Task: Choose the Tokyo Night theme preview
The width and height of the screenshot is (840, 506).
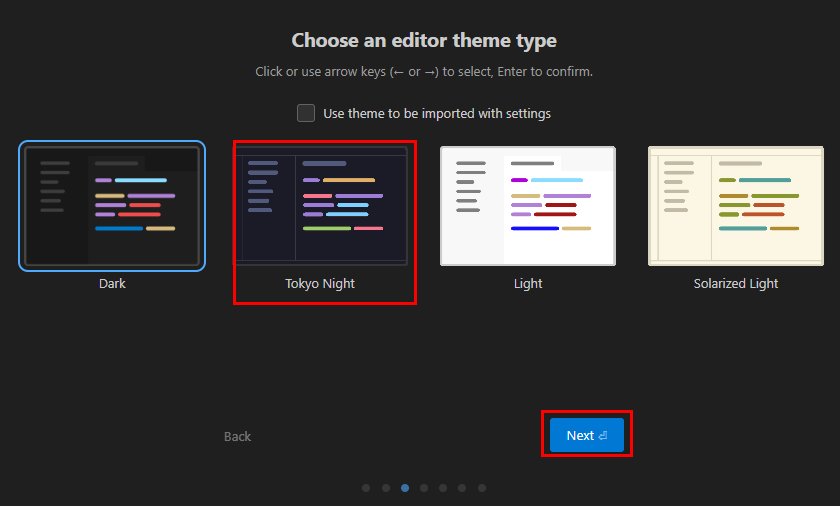Action: [x=320, y=206]
